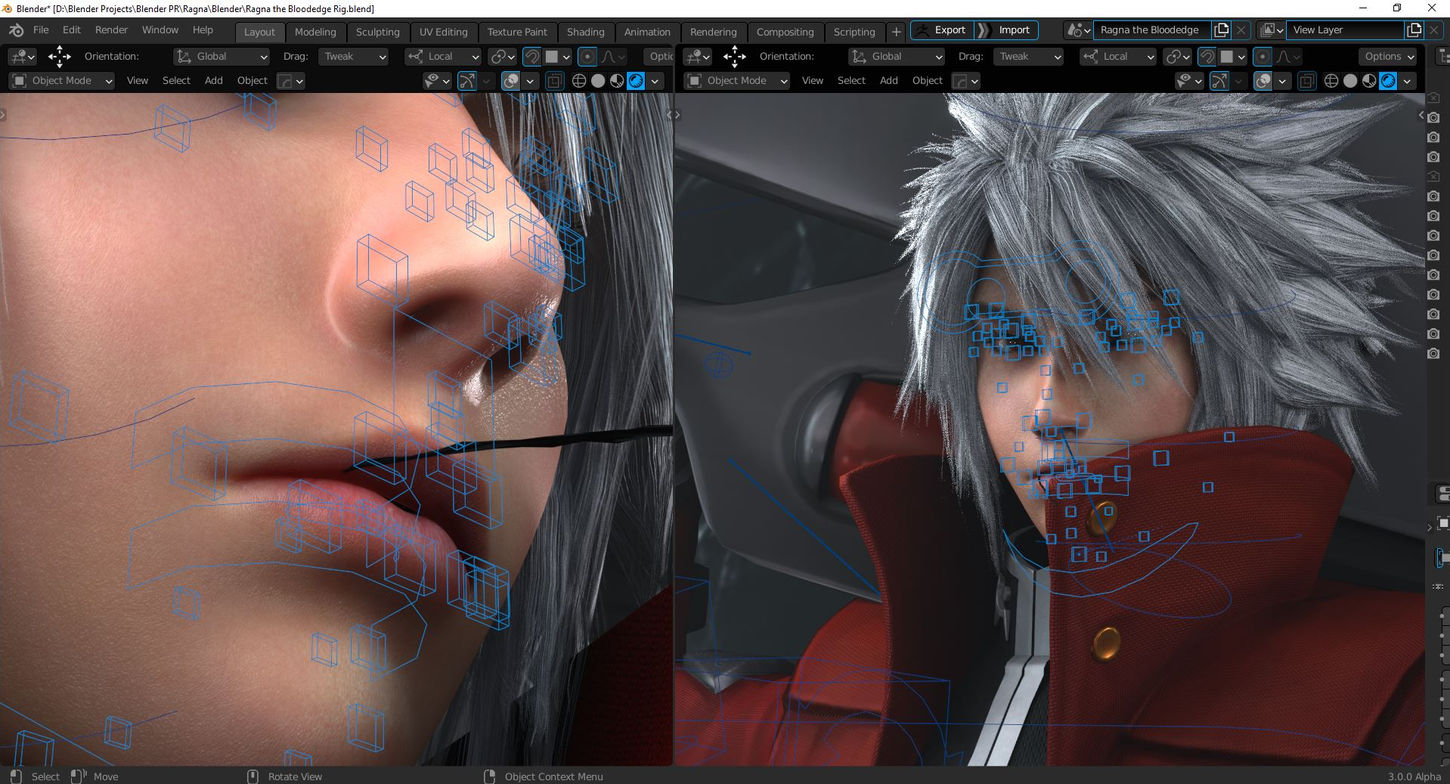This screenshot has width=1450, height=784.
Task: Open Local transform orientation dropdown, left viewport
Action: click(x=443, y=56)
